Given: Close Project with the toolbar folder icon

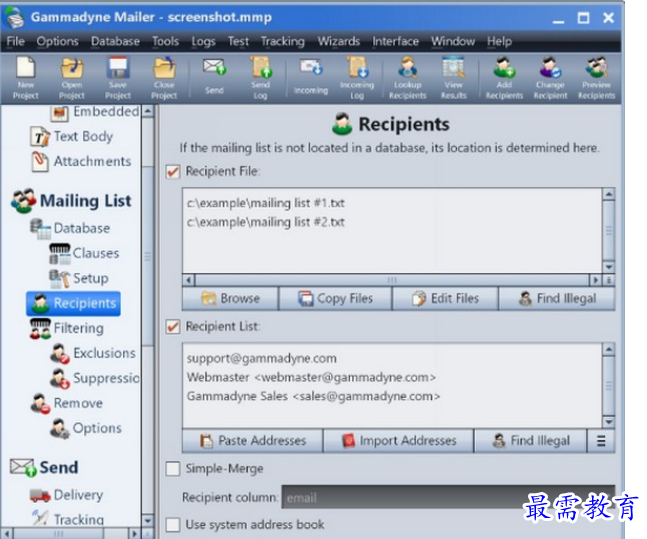Looking at the screenshot, I should pyautogui.click(x=164, y=78).
